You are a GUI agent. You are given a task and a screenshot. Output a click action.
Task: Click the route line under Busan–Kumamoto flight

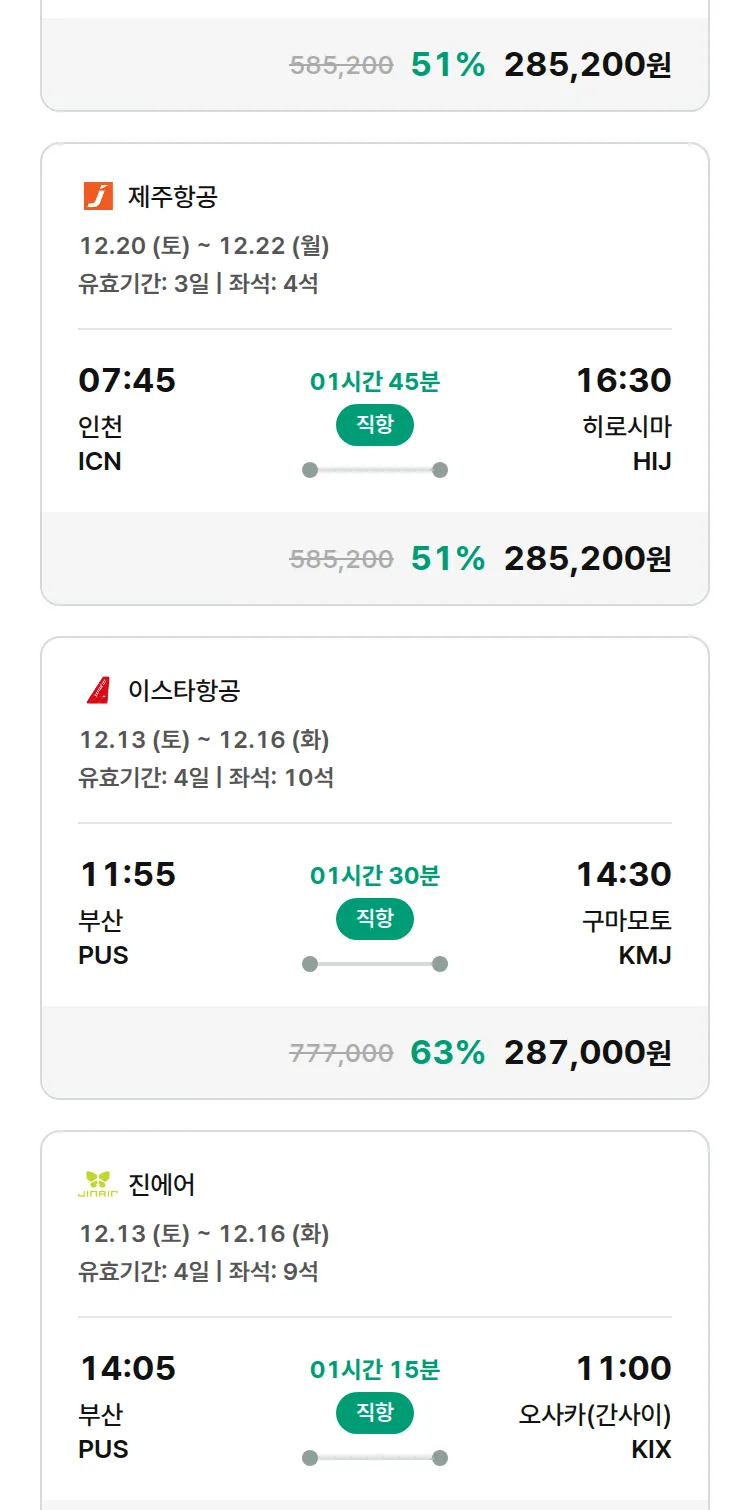click(x=375, y=964)
